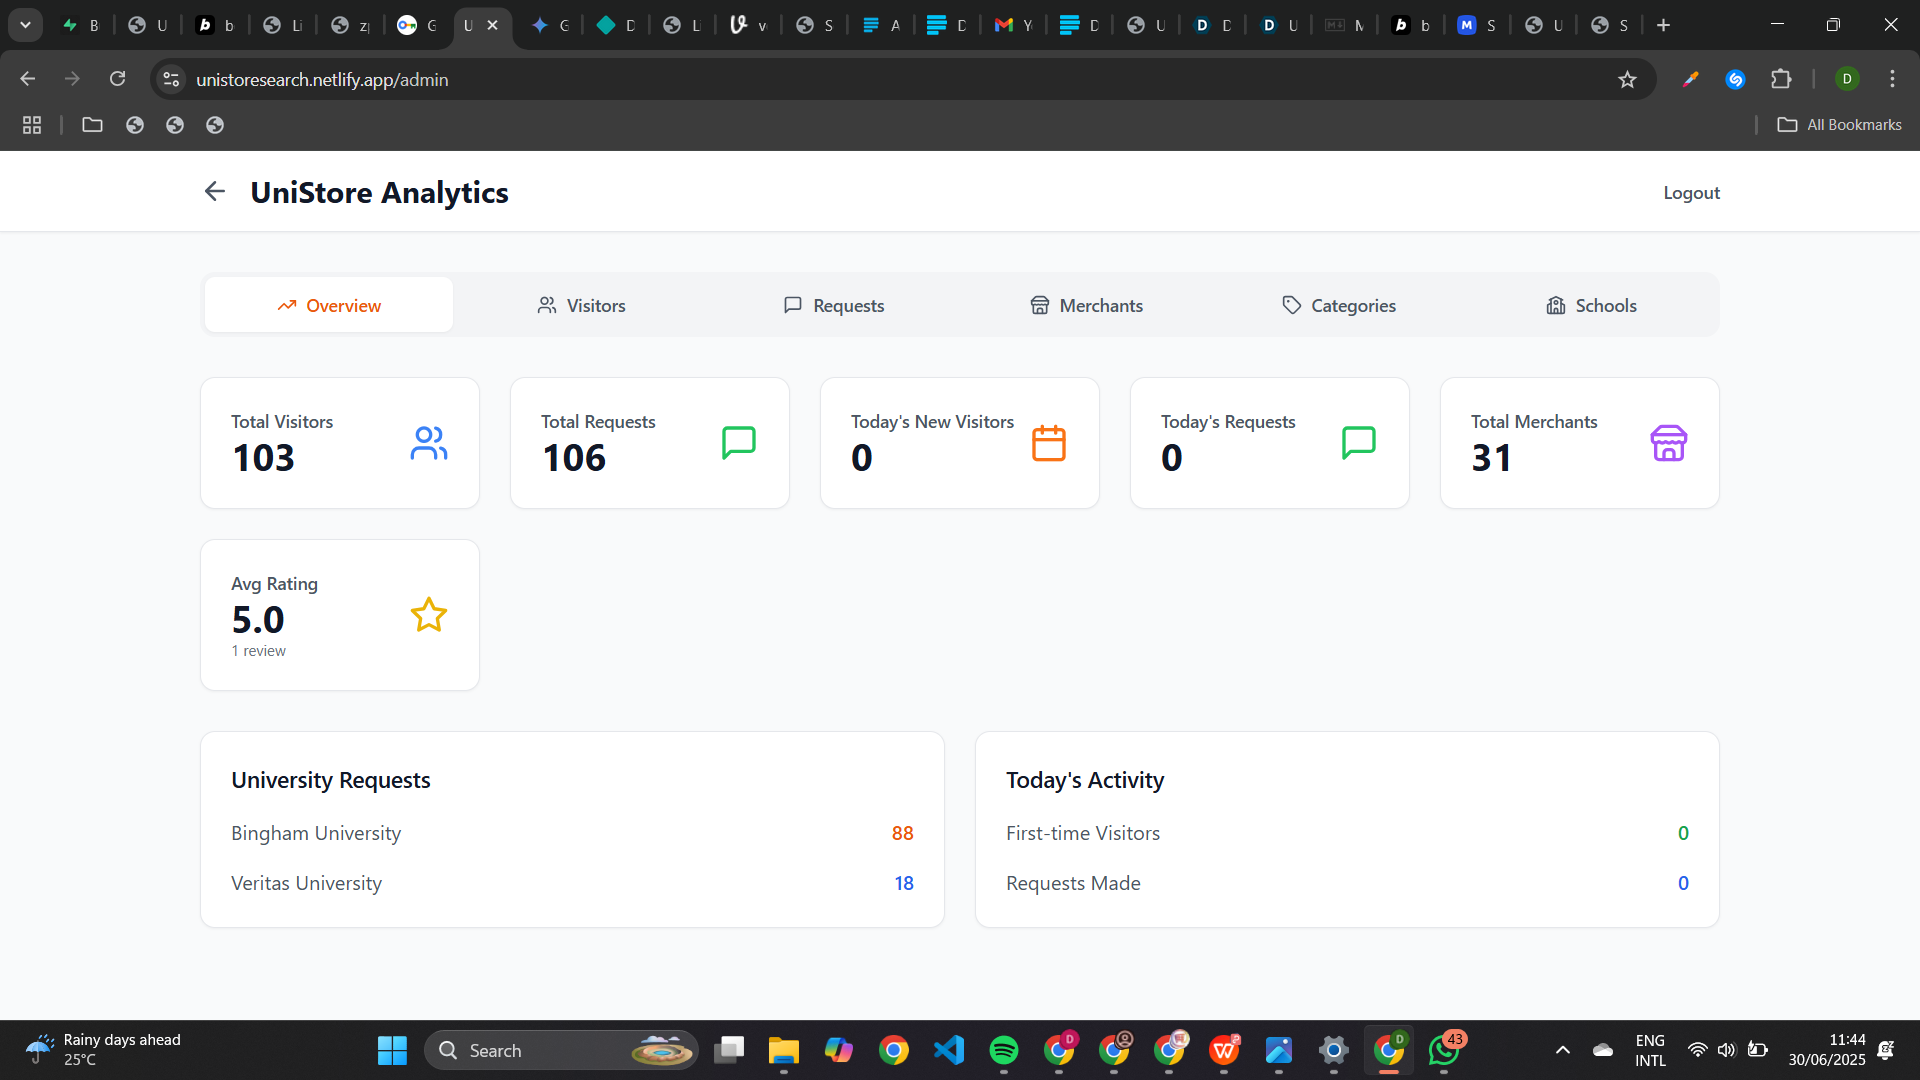The width and height of the screenshot is (1920, 1080).
Task: Click the green Total Requests chat icon
Action: pyautogui.click(x=738, y=442)
